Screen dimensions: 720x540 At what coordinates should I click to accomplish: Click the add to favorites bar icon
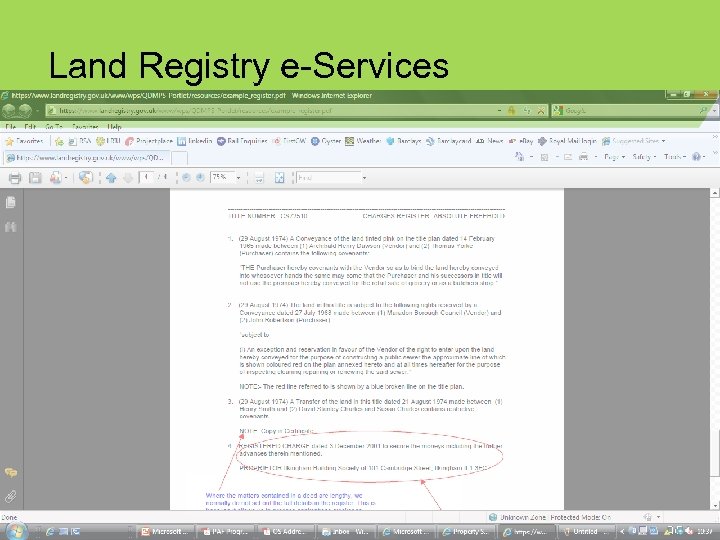pyautogui.click(x=59, y=141)
